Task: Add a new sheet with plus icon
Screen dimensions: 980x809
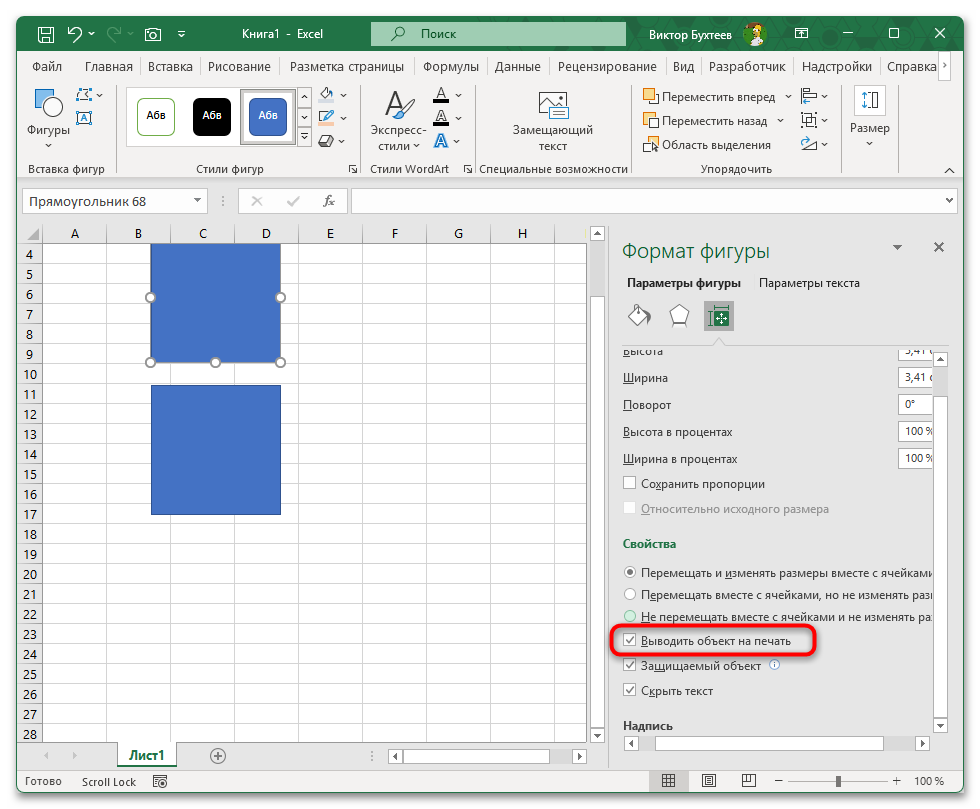Action: point(218,756)
